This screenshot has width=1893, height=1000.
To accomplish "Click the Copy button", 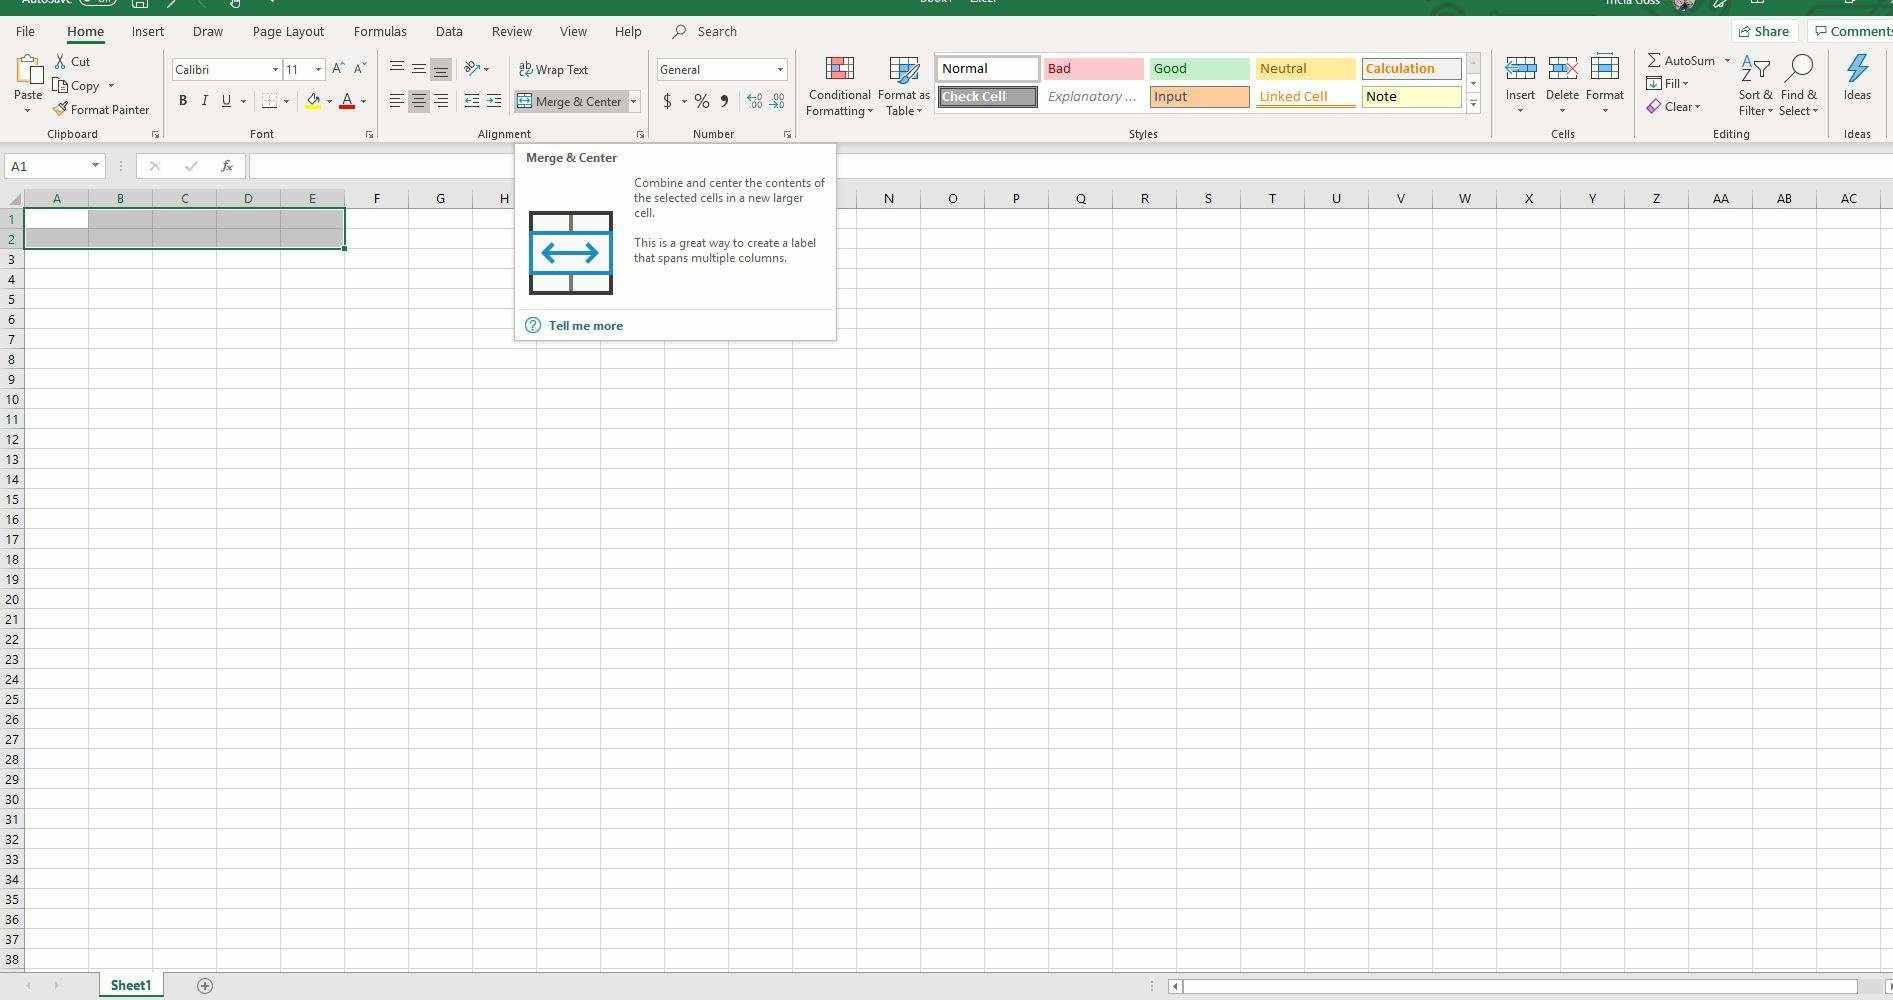I will [77, 86].
